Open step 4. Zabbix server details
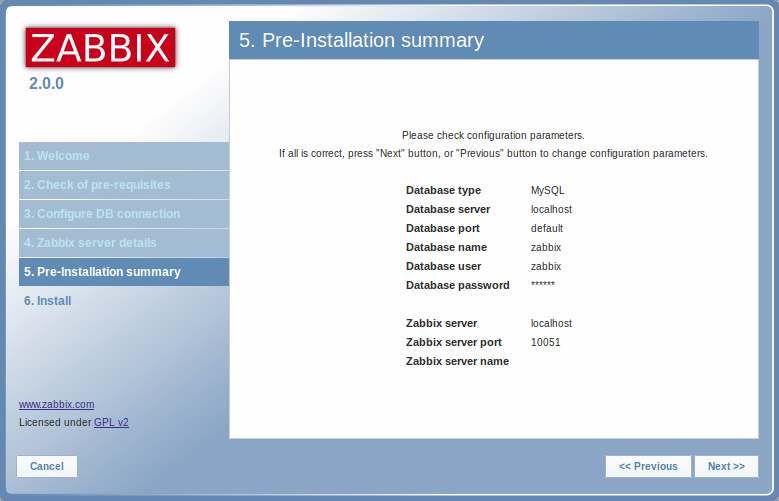 [x=124, y=243]
